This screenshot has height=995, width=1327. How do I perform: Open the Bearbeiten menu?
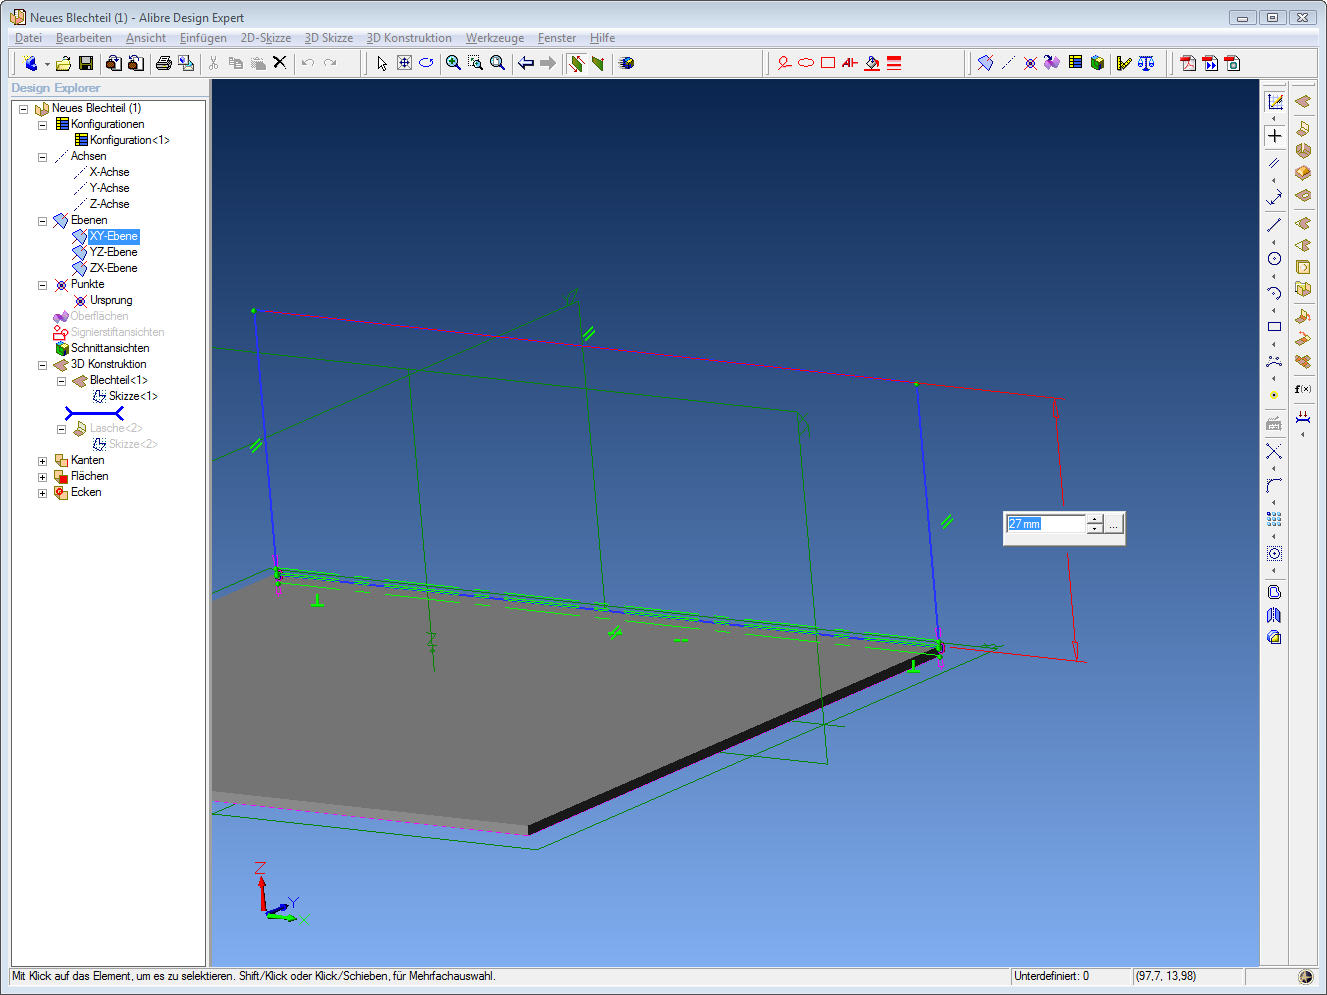(x=84, y=38)
